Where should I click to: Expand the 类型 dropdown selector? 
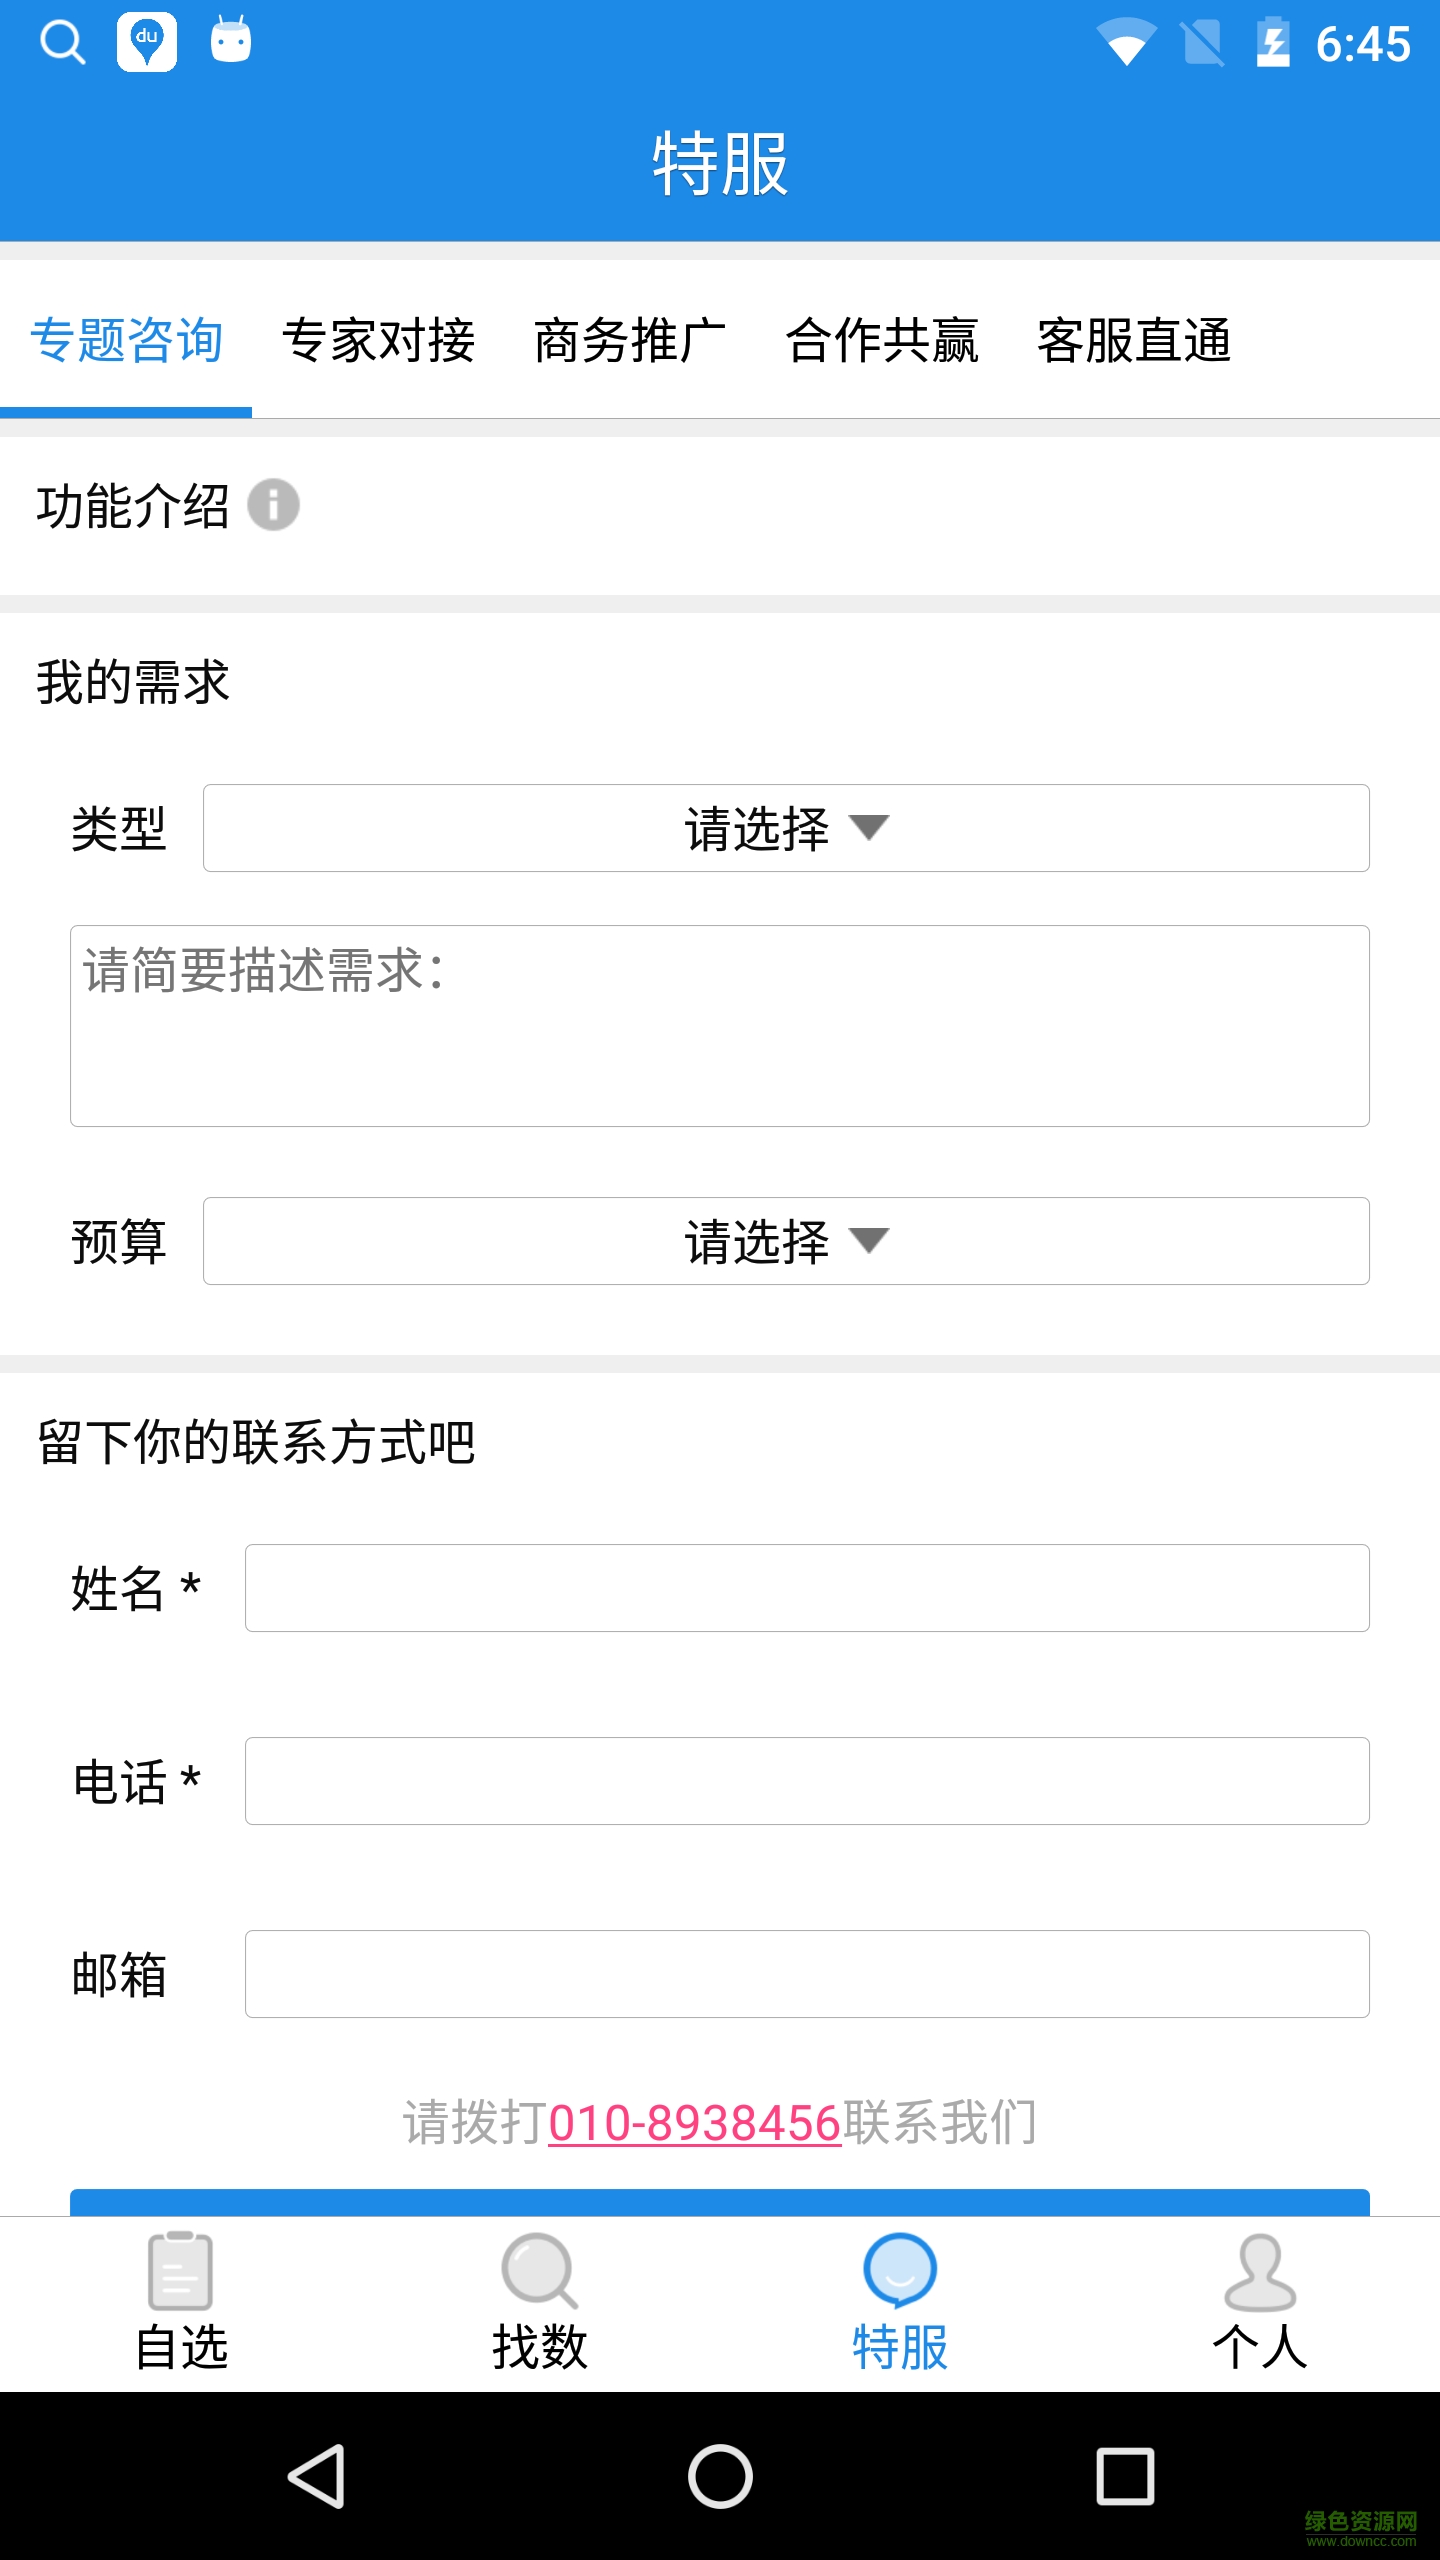pyautogui.click(x=786, y=828)
